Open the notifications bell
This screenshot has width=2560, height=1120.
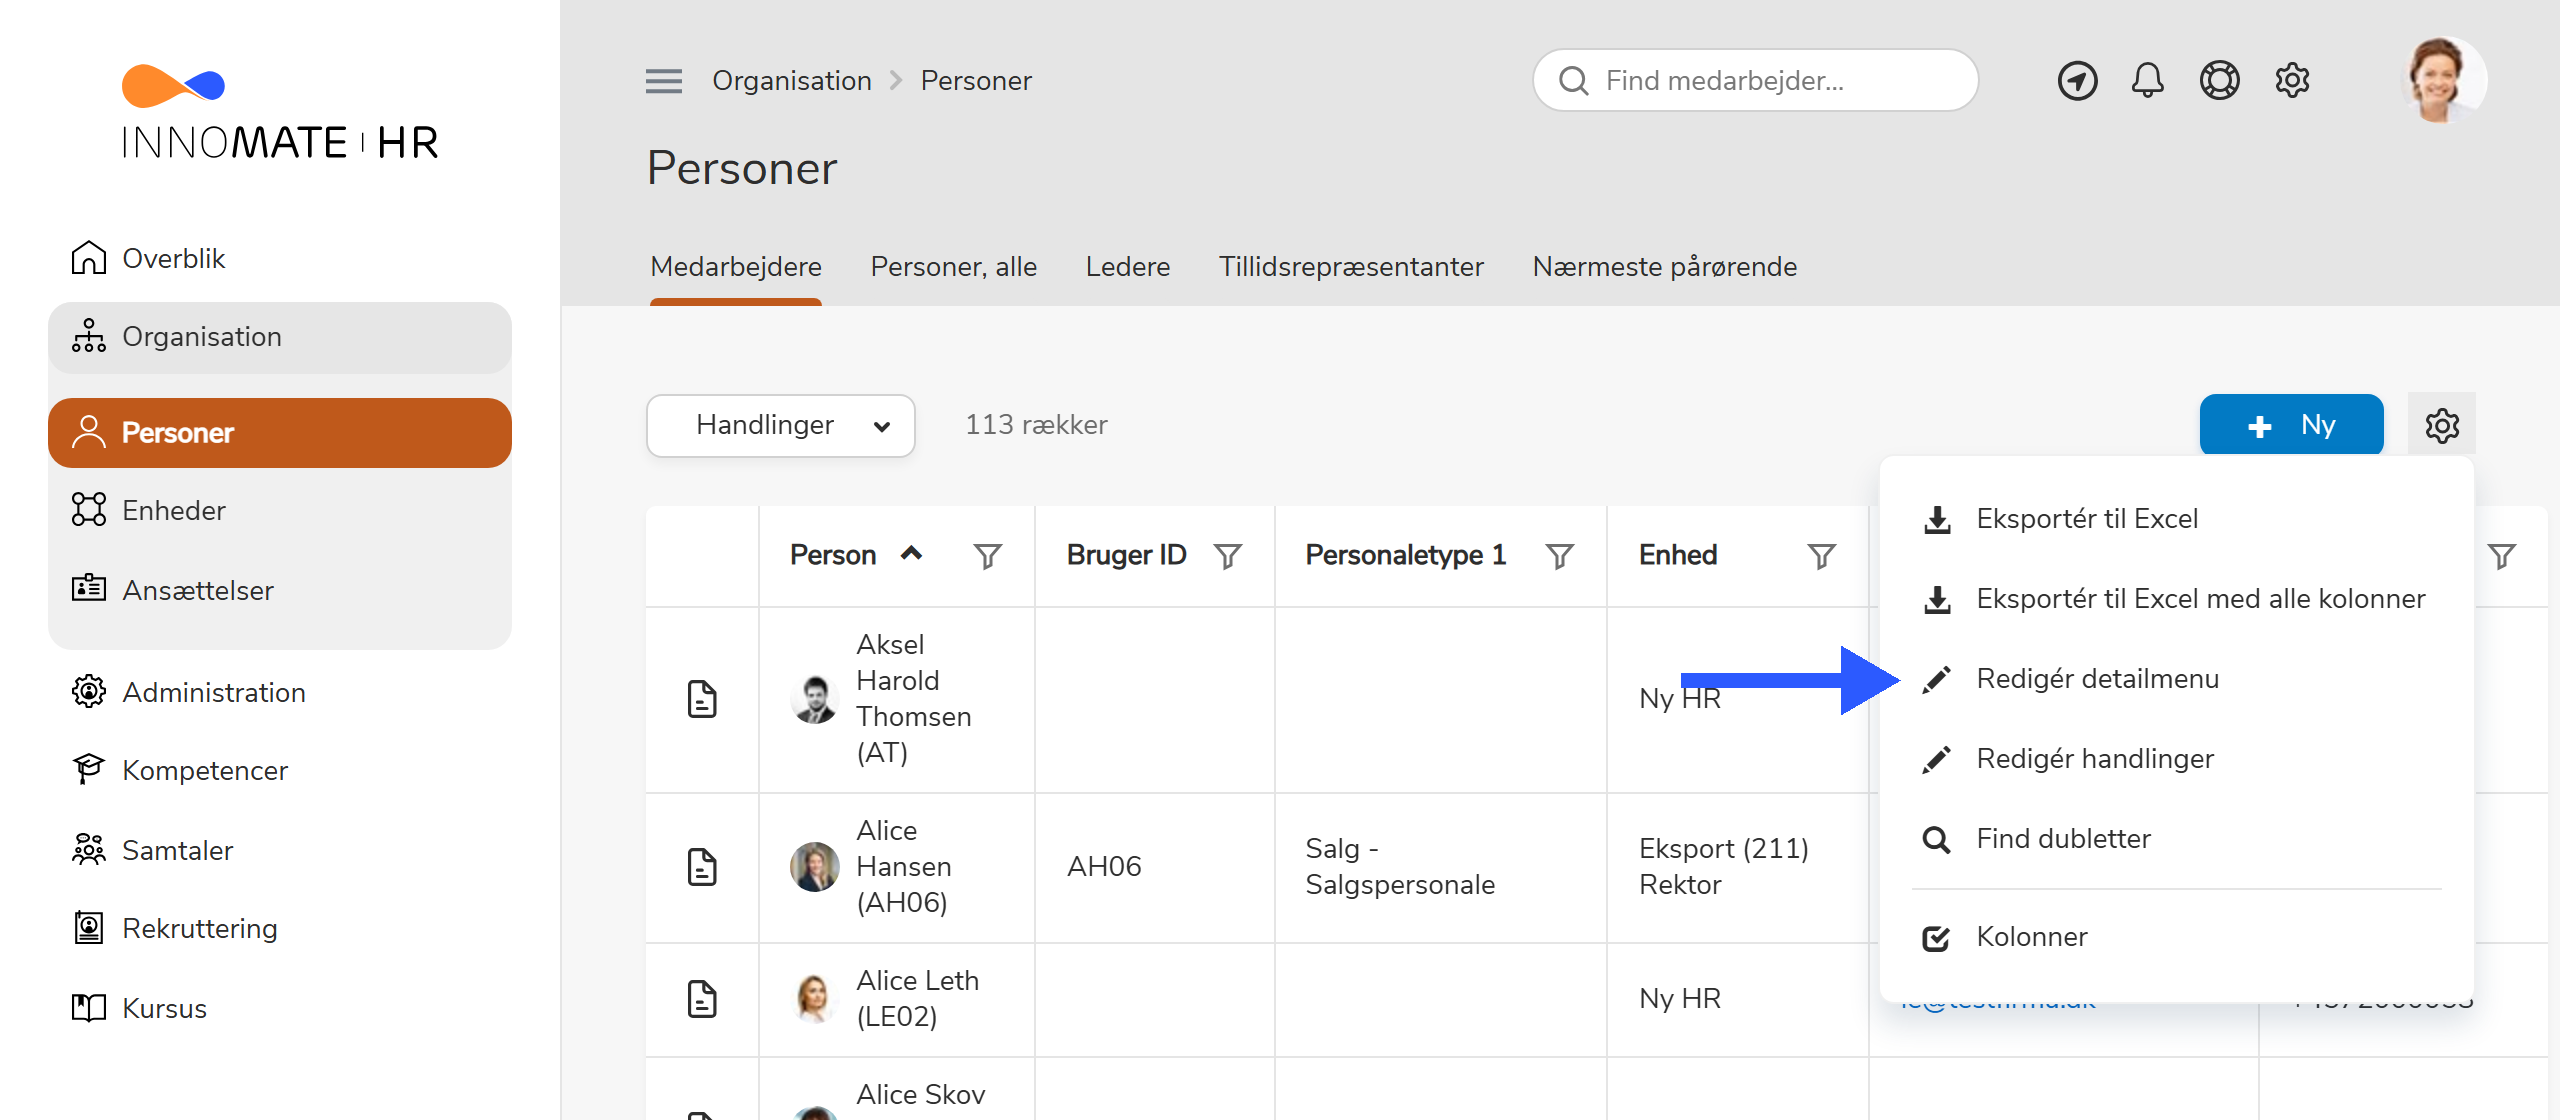(2147, 81)
